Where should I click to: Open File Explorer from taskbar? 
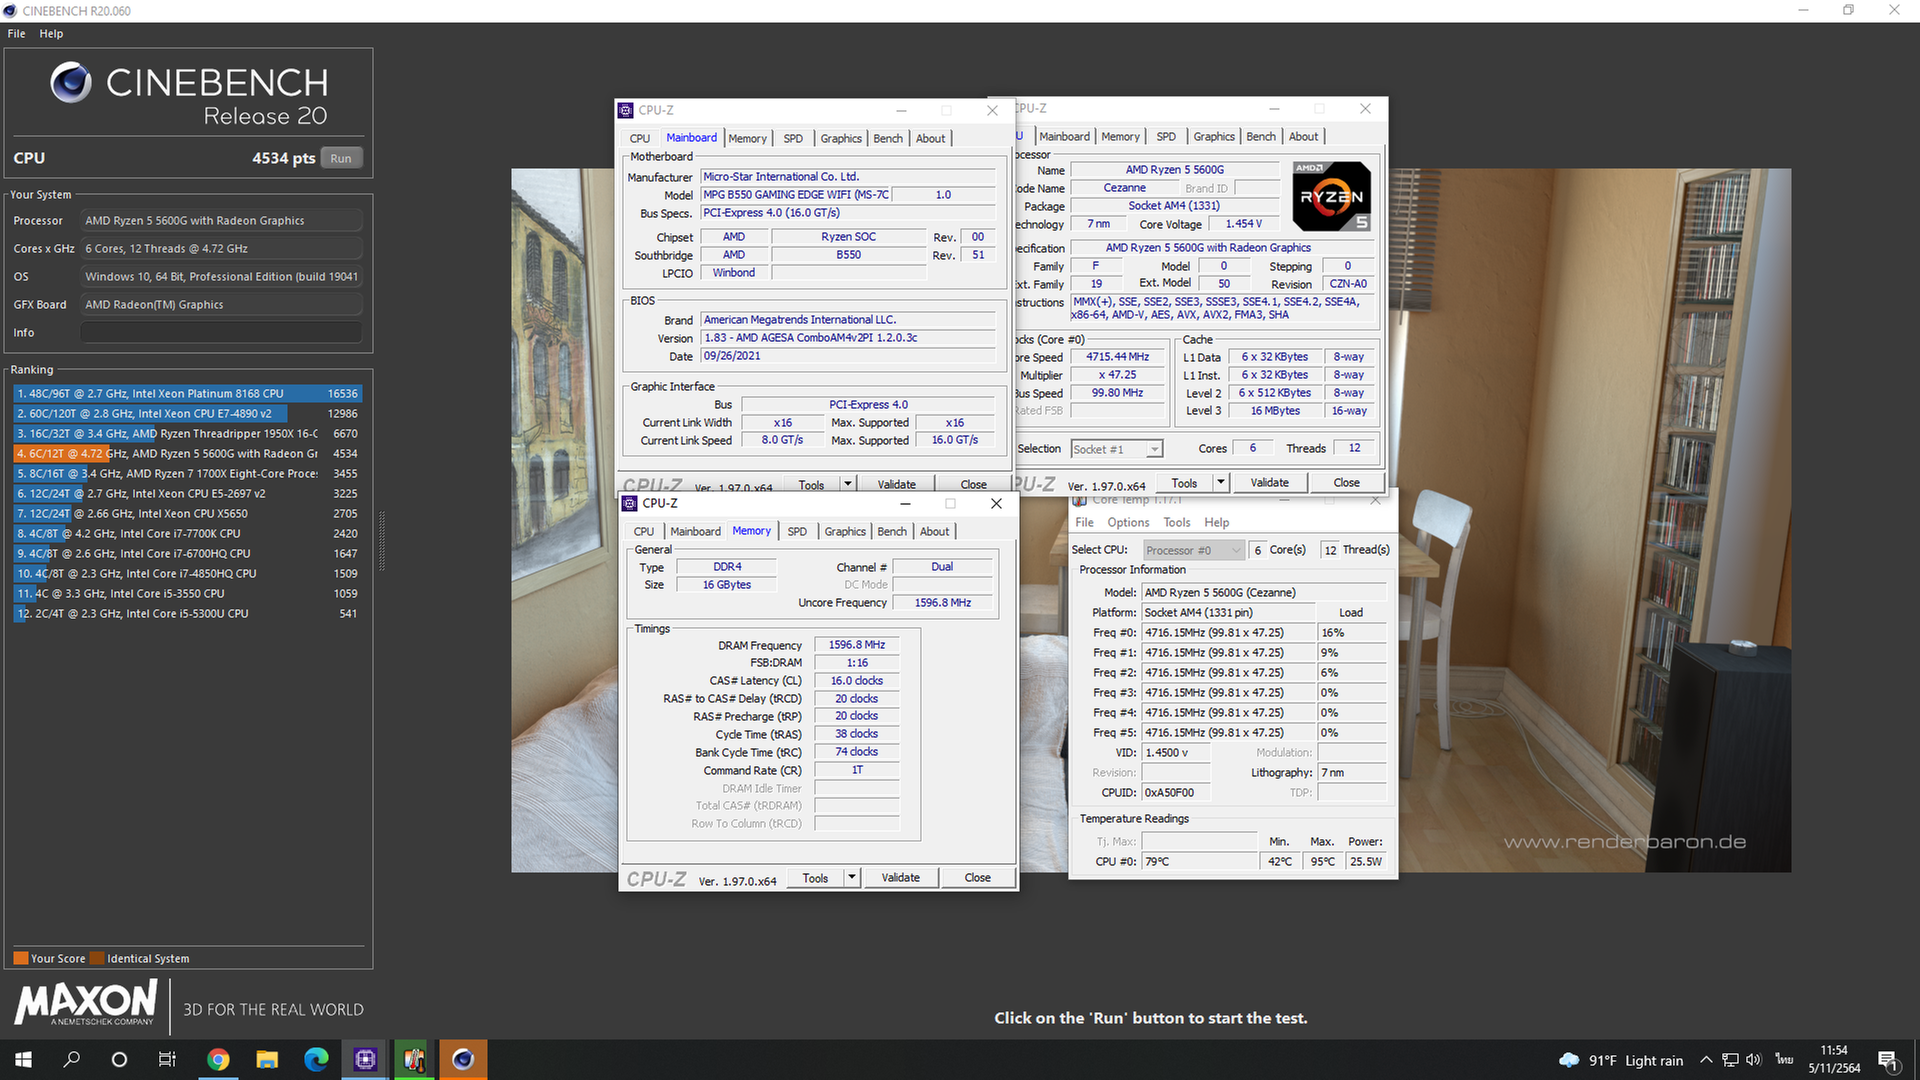click(x=267, y=1059)
